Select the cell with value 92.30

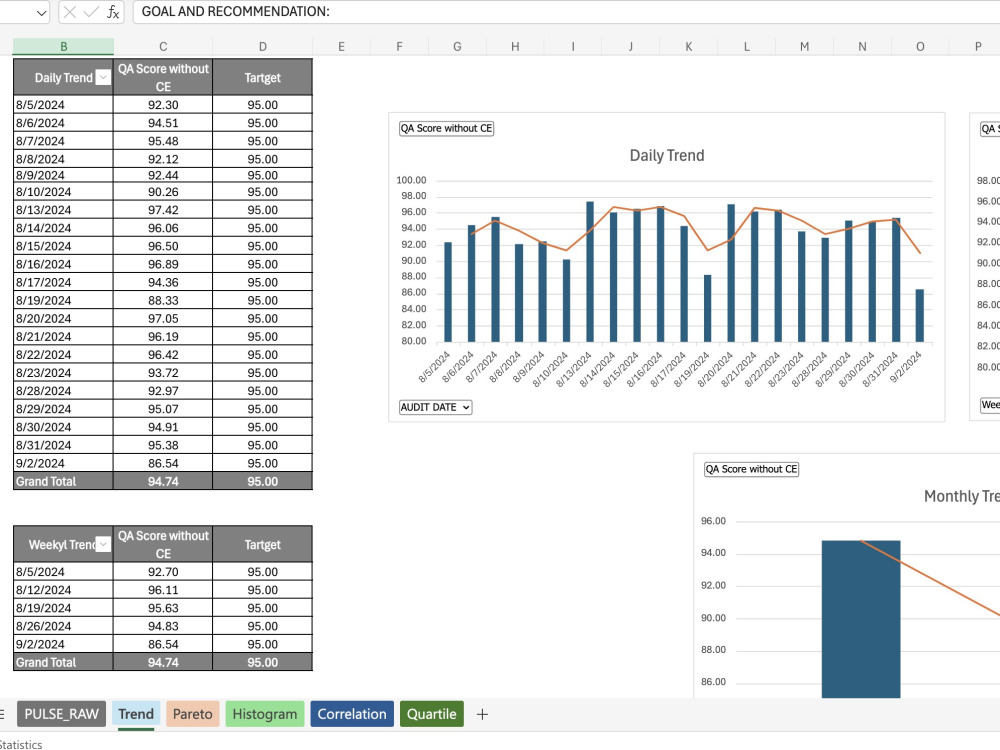pyautogui.click(x=163, y=105)
